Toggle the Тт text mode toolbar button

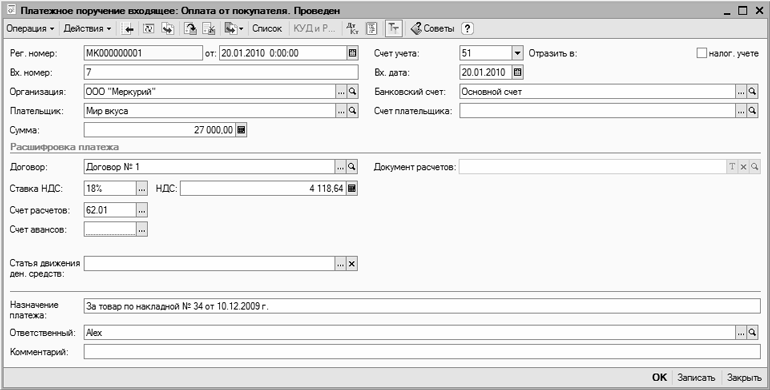(393, 28)
